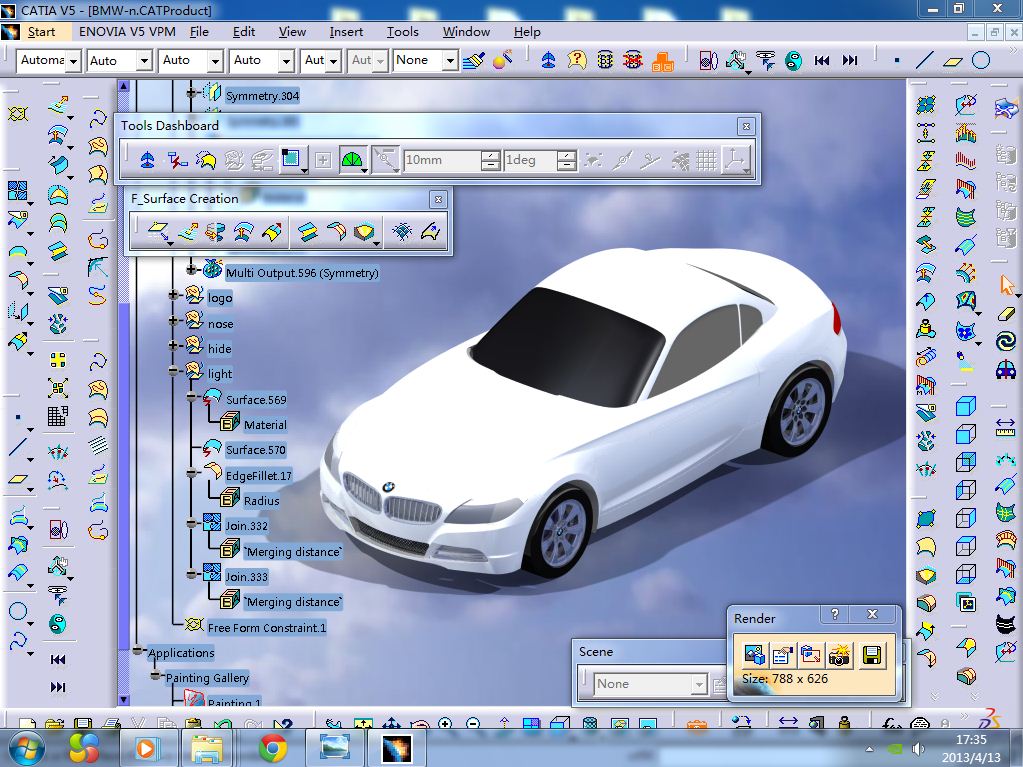Image resolution: width=1023 pixels, height=767 pixels.
Task: Open the ENOVIA V5 VPM menu
Action: pos(127,31)
